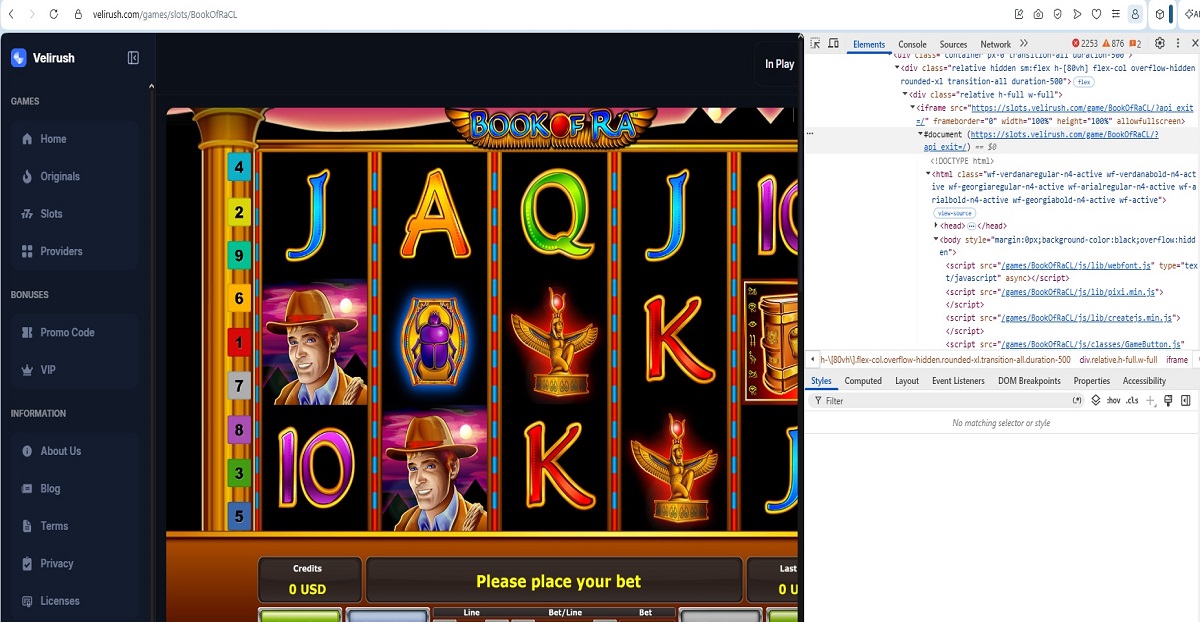The height and width of the screenshot is (622, 1200).
Task: Show more DevTools tabs chevron
Action: click(x=1024, y=44)
